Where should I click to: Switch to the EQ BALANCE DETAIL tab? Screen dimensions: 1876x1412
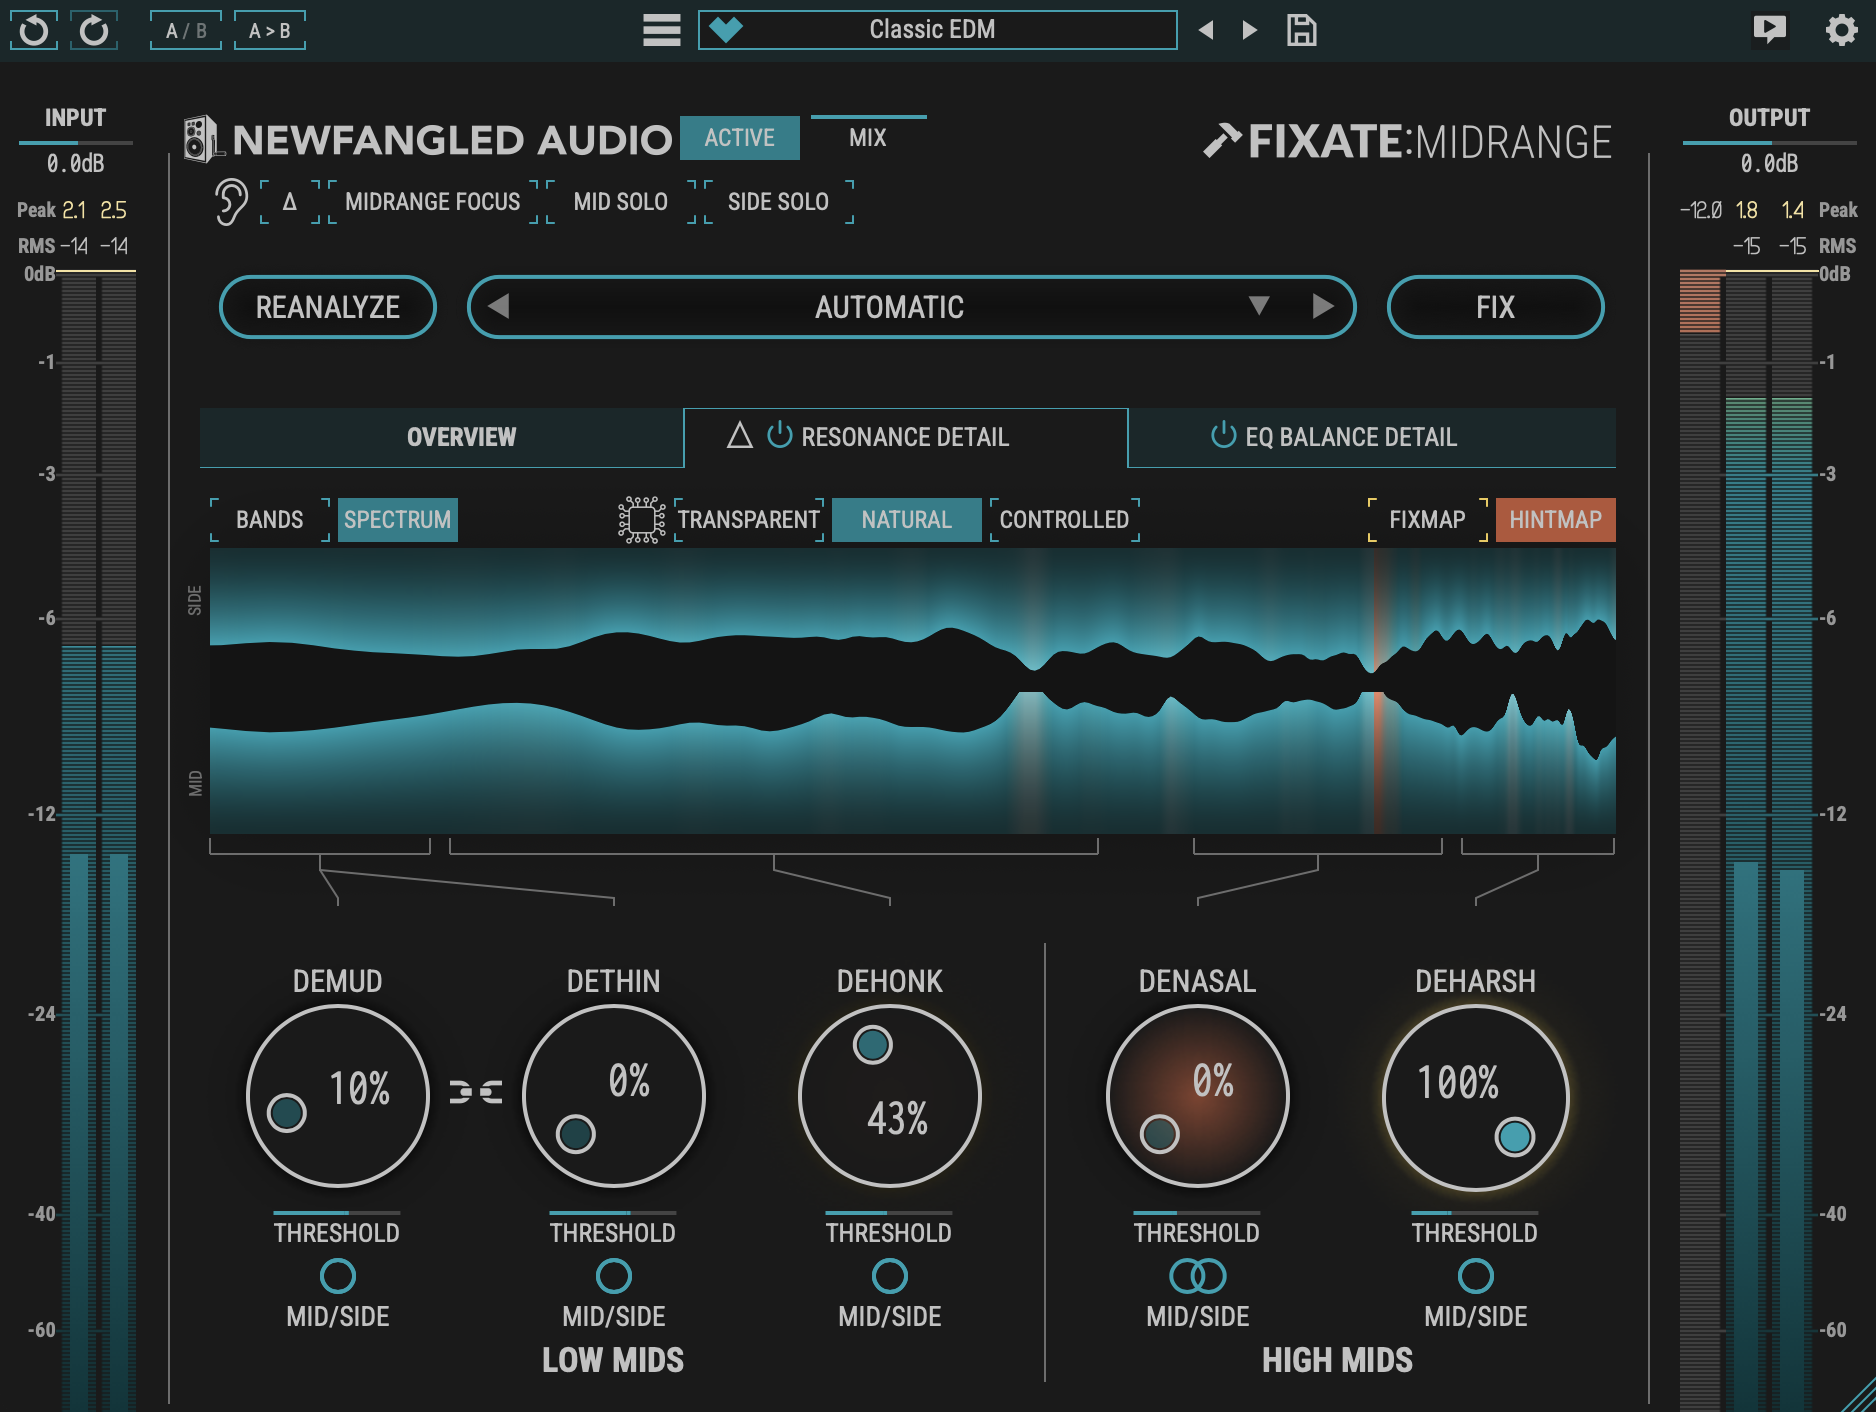click(x=1372, y=437)
